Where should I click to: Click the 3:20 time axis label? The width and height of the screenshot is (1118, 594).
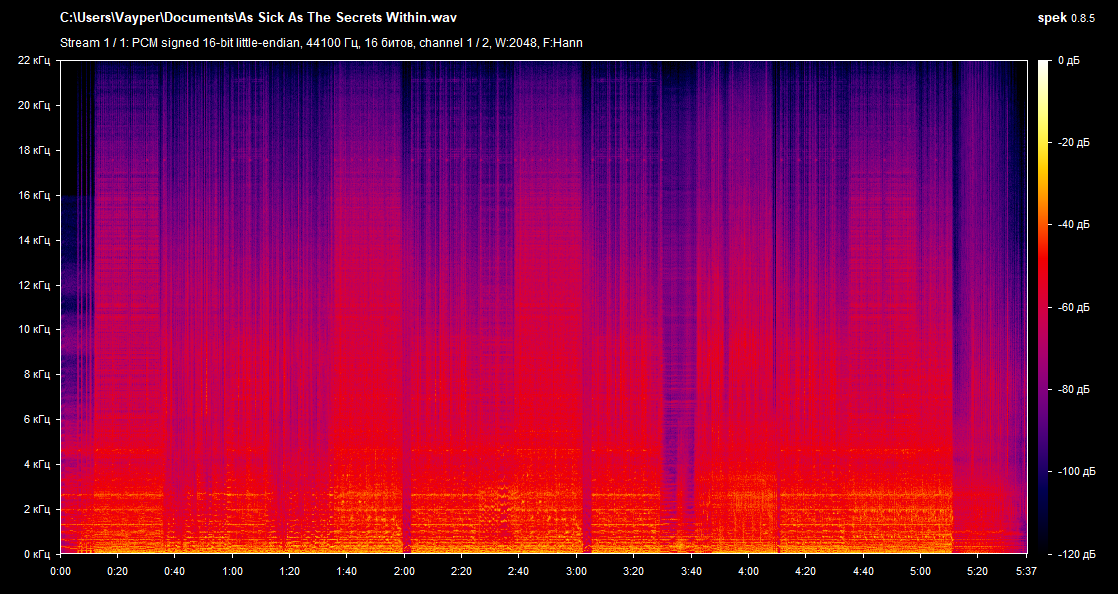click(633, 572)
